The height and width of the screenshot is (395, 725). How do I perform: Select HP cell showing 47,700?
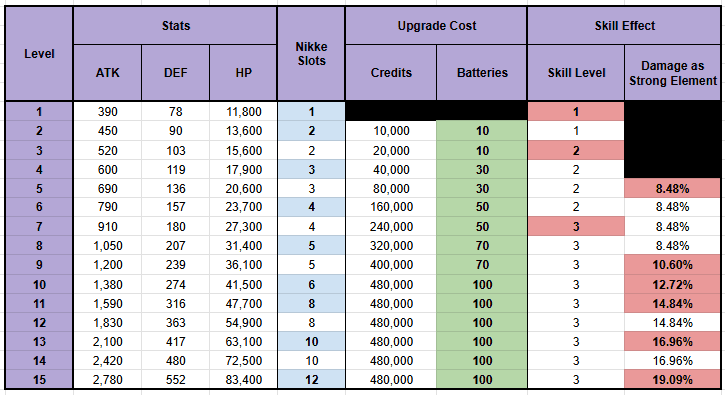click(243, 303)
